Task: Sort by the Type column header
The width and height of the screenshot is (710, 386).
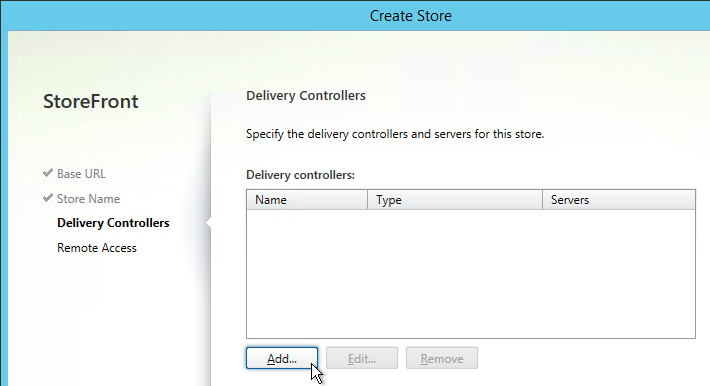Action: (x=455, y=200)
